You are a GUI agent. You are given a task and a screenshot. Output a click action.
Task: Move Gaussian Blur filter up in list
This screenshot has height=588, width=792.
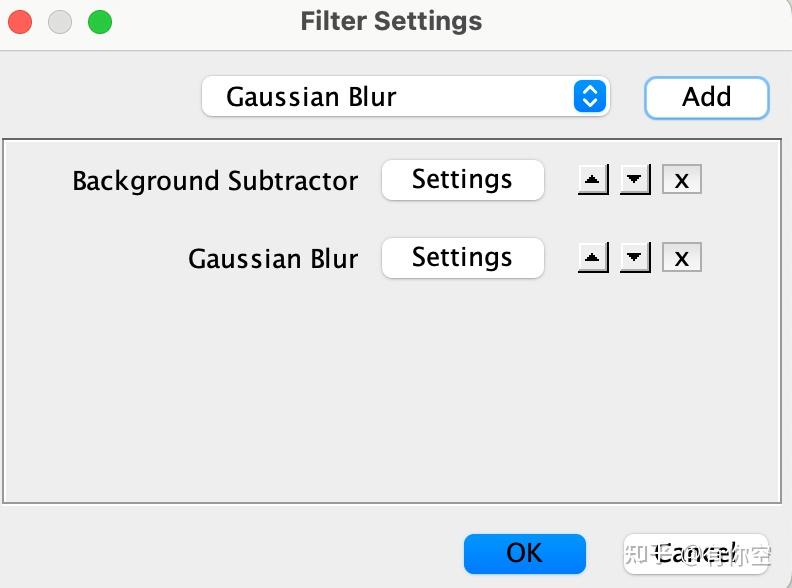pyautogui.click(x=593, y=258)
